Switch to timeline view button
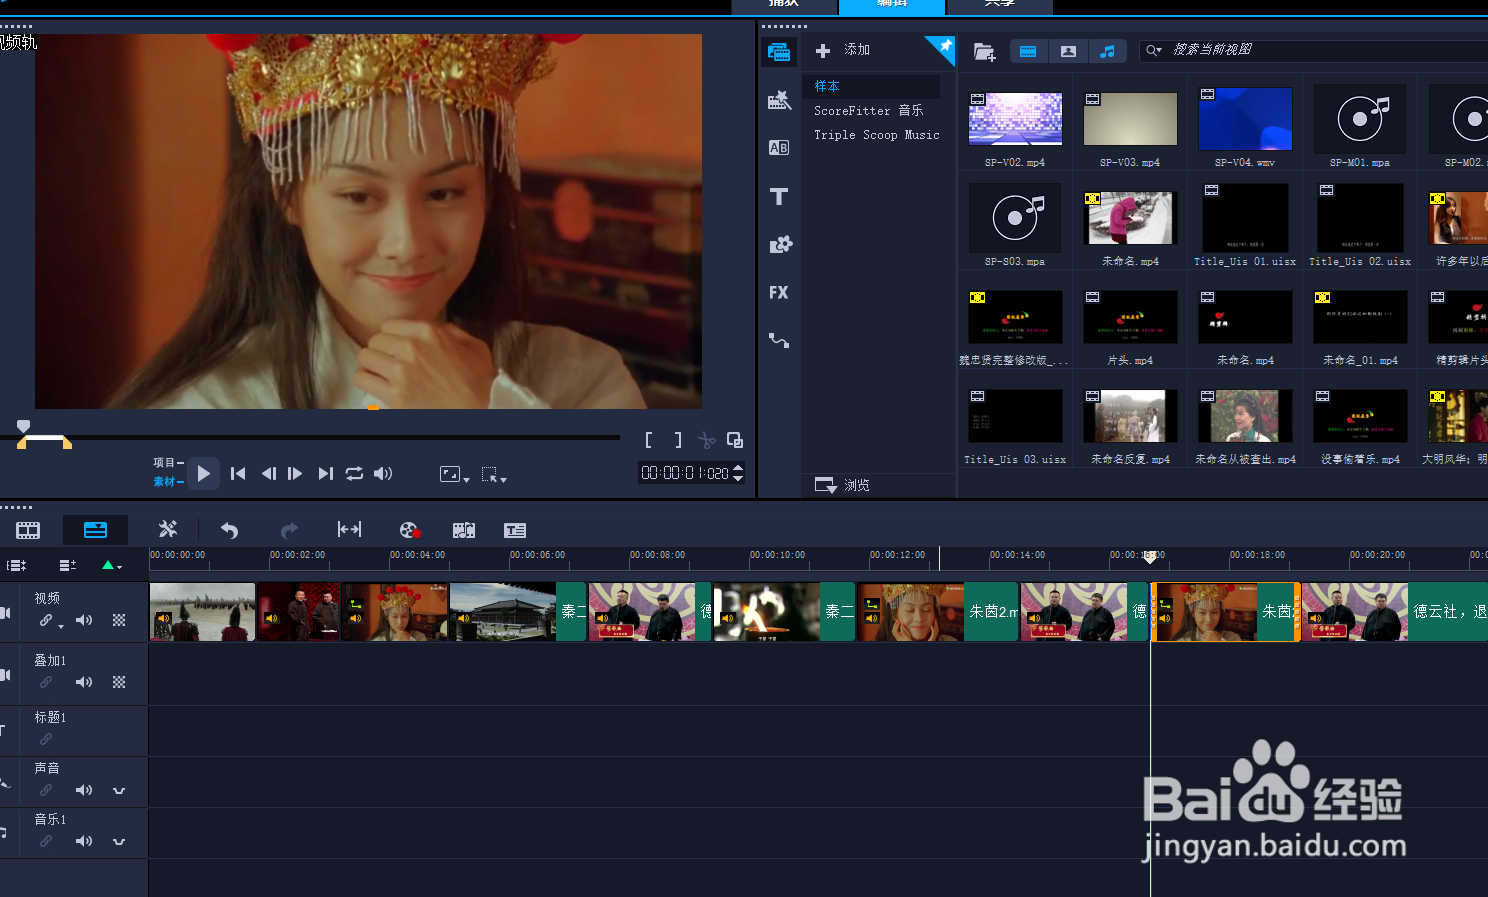 click(x=95, y=530)
